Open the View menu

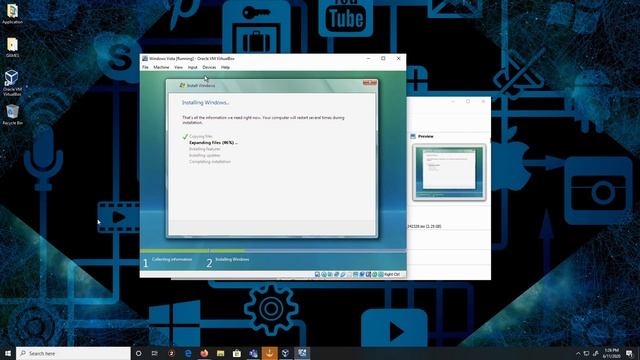pos(178,67)
